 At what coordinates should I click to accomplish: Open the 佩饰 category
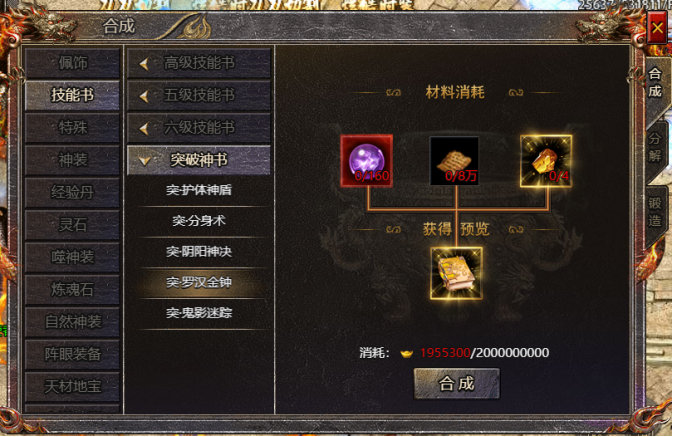[73, 63]
